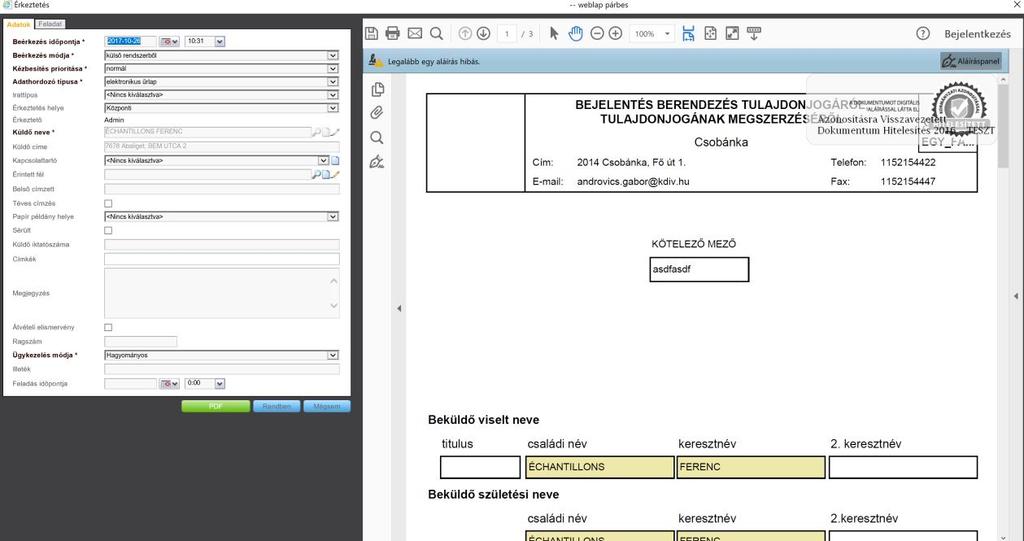Show attachments with the paperclip icon
The height and width of the screenshot is (541, 1024).
point(377,113)
